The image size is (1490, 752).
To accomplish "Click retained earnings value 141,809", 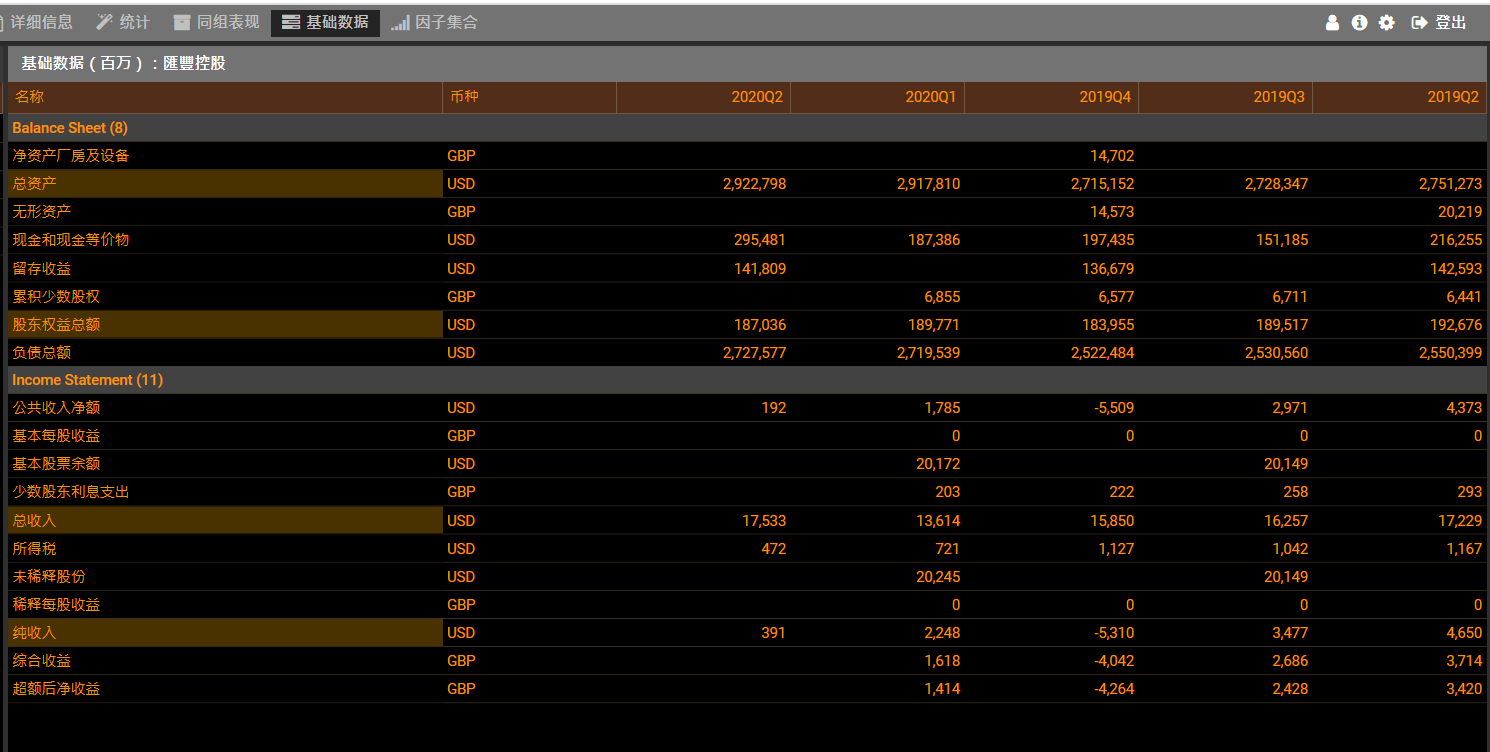I will point(760,269).
